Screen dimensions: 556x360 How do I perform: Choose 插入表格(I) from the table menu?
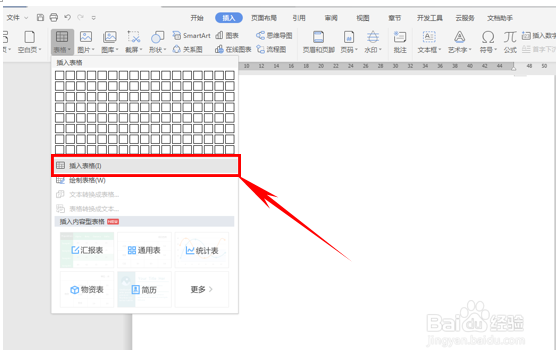click(x=146, y=166)
